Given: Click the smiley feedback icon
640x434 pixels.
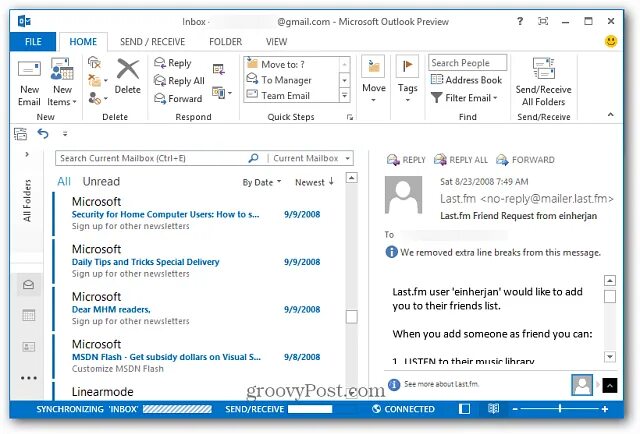Looking at the screenshot, I should tap(611, 41).
